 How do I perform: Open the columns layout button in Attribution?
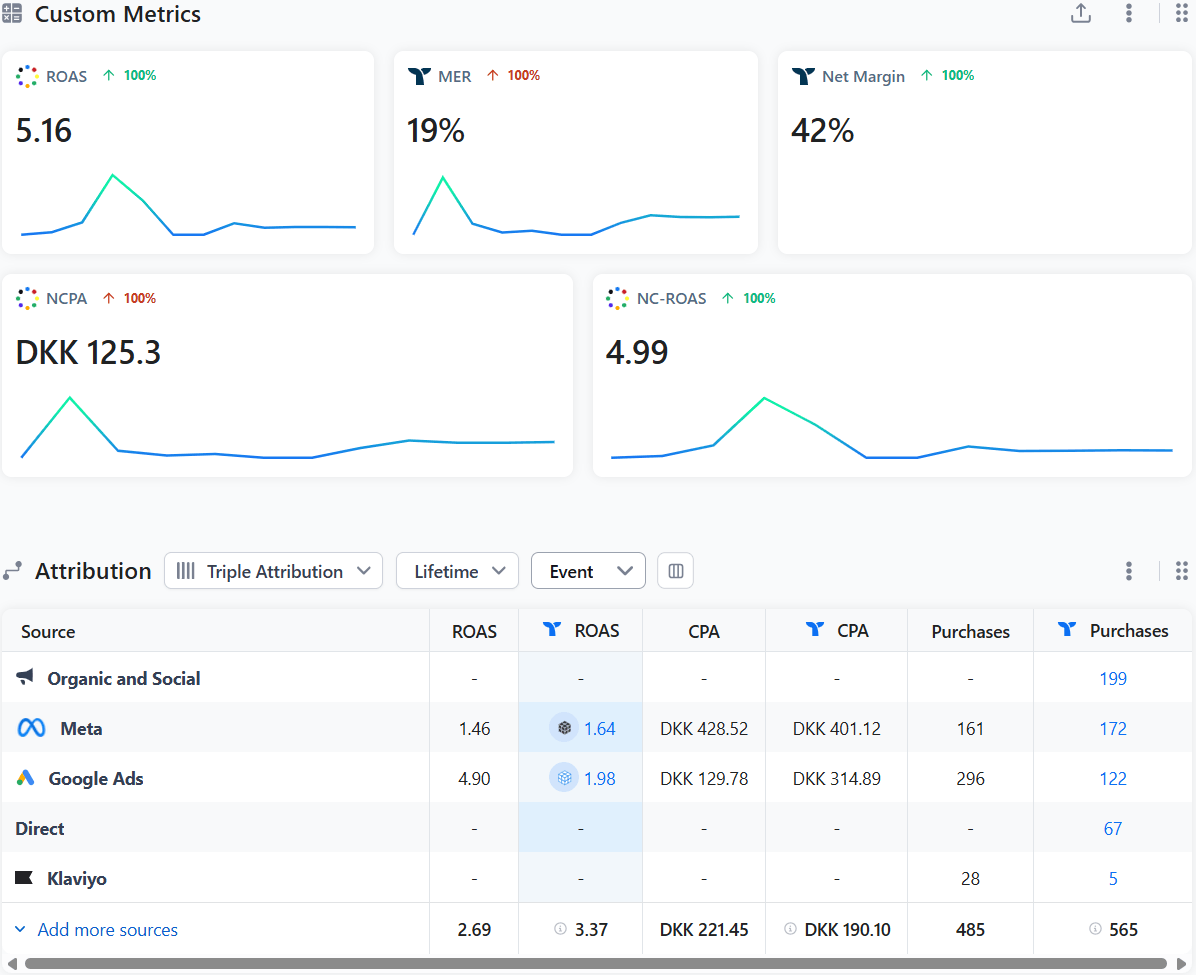676,571
